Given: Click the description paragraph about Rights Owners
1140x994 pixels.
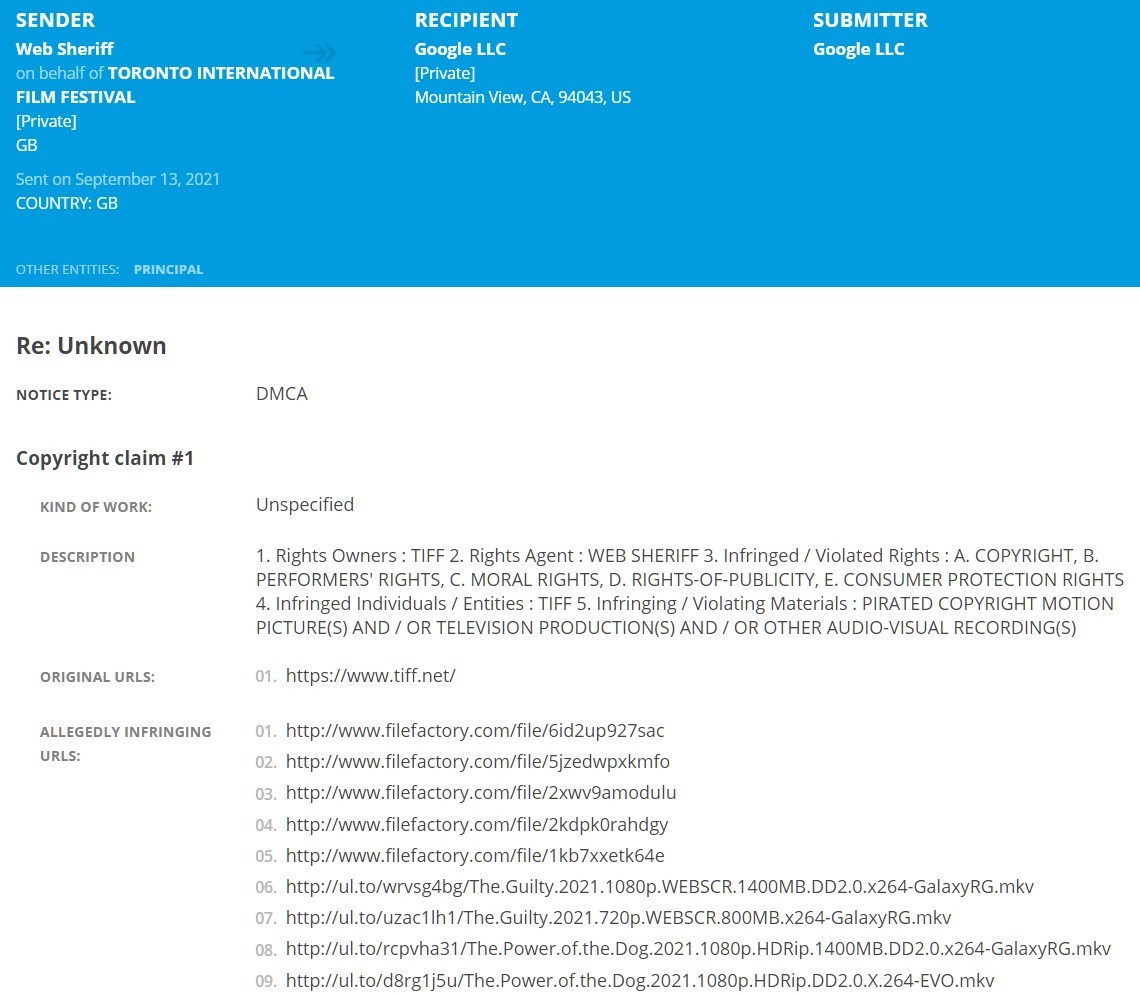Looking at the screenshot, I should click(x=690, y=591).
